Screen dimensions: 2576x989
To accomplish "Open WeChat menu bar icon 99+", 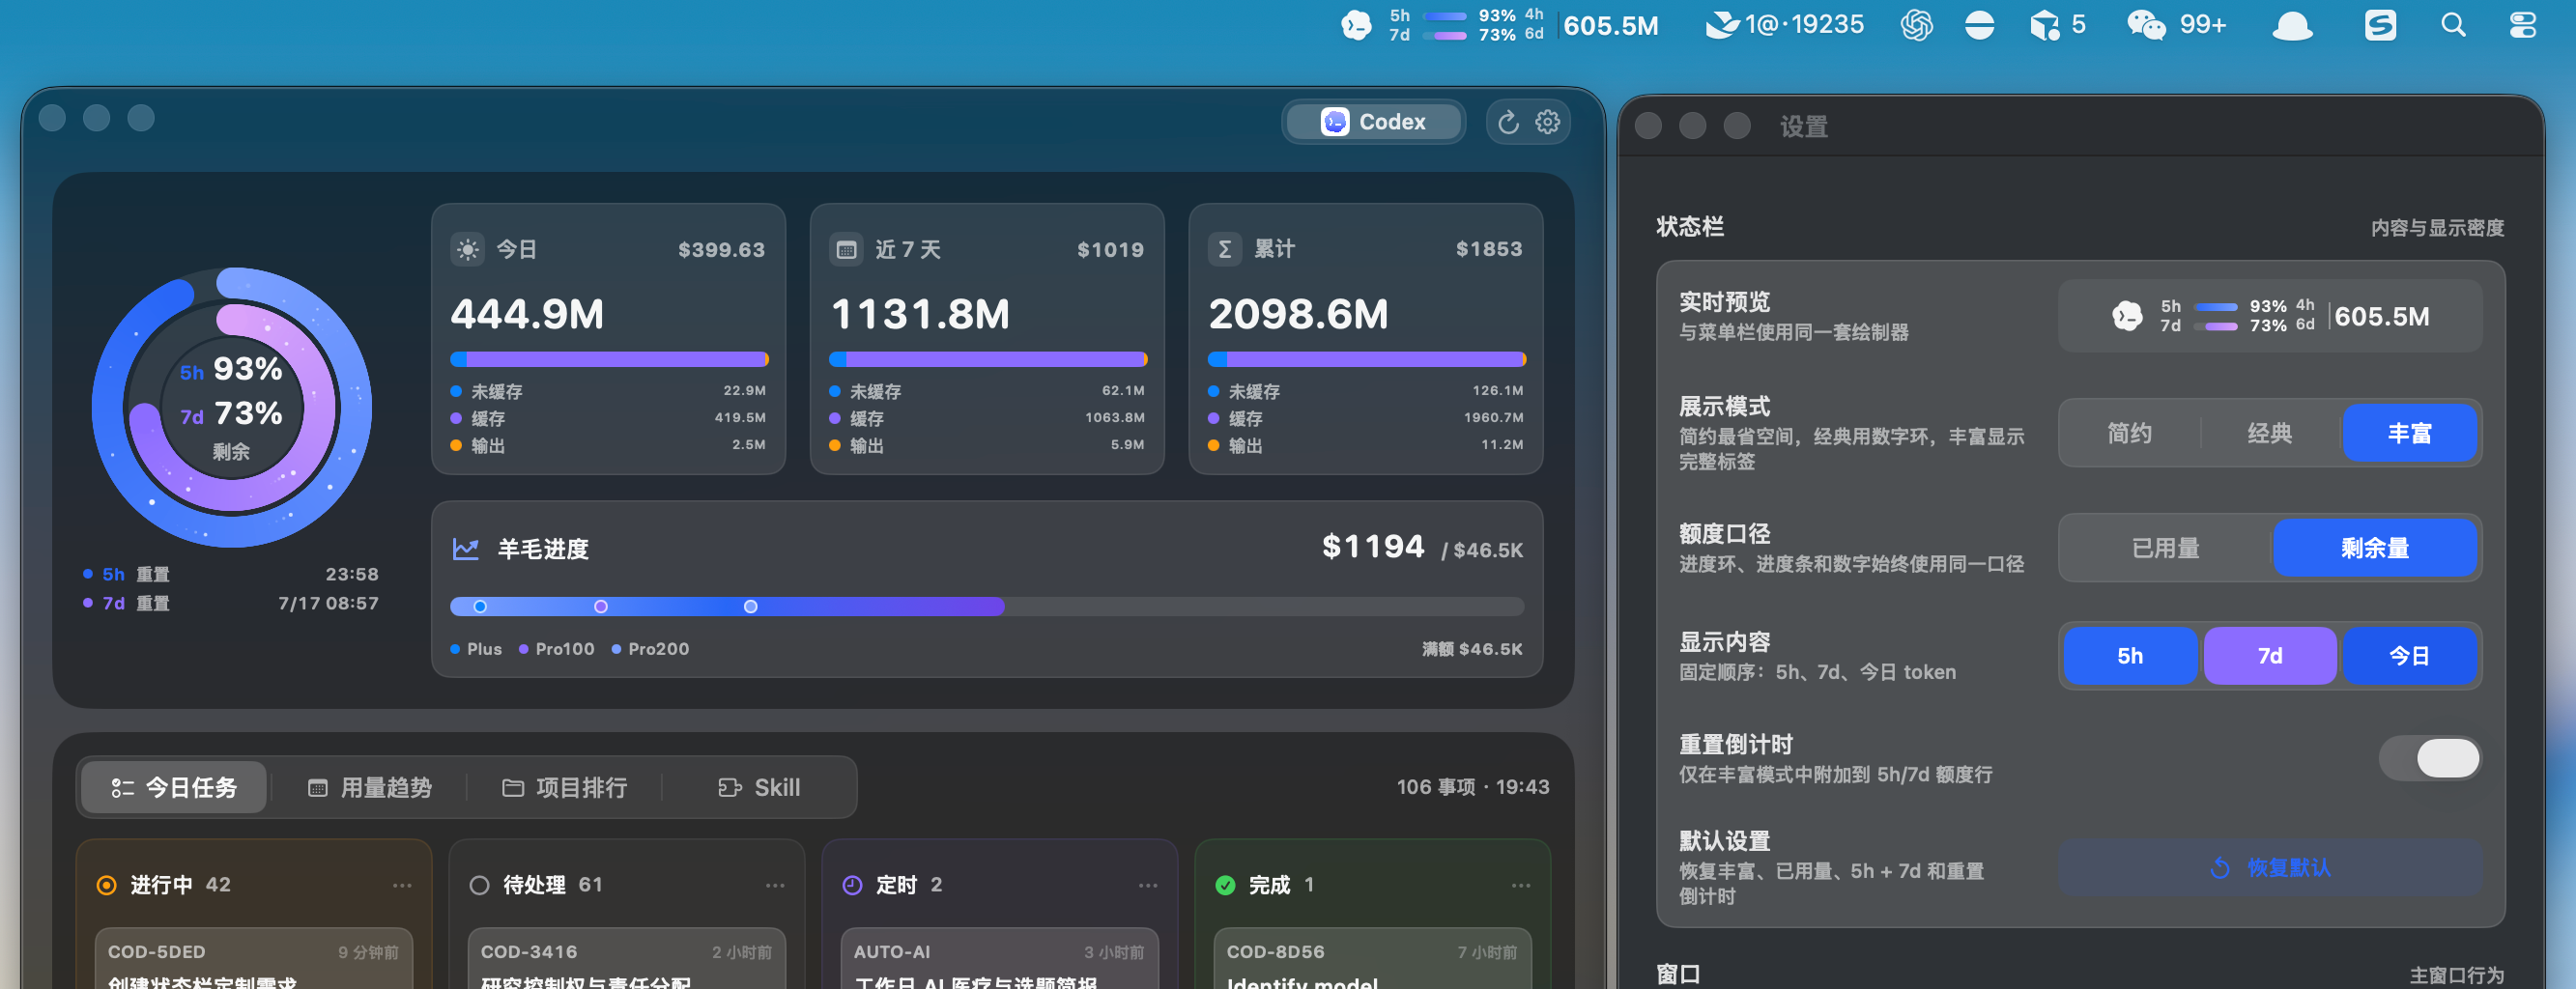I will (x=2146, y=25).
